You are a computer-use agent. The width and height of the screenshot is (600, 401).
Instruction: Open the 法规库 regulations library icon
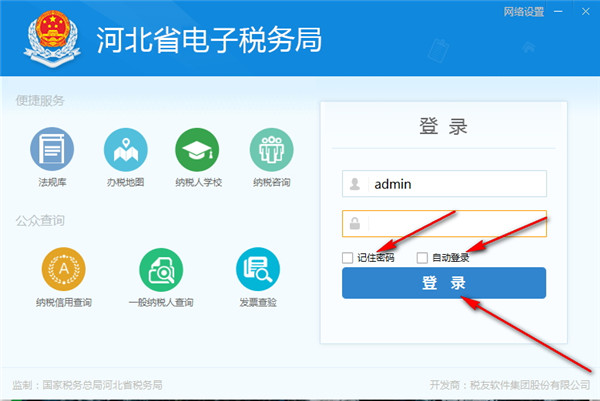pos(52,149)
